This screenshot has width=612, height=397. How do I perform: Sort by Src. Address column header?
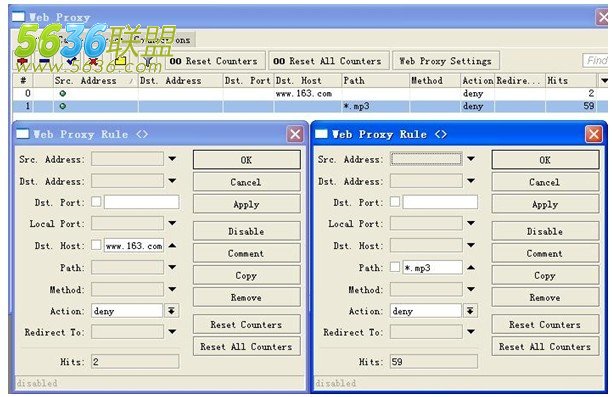coord(95,81)
